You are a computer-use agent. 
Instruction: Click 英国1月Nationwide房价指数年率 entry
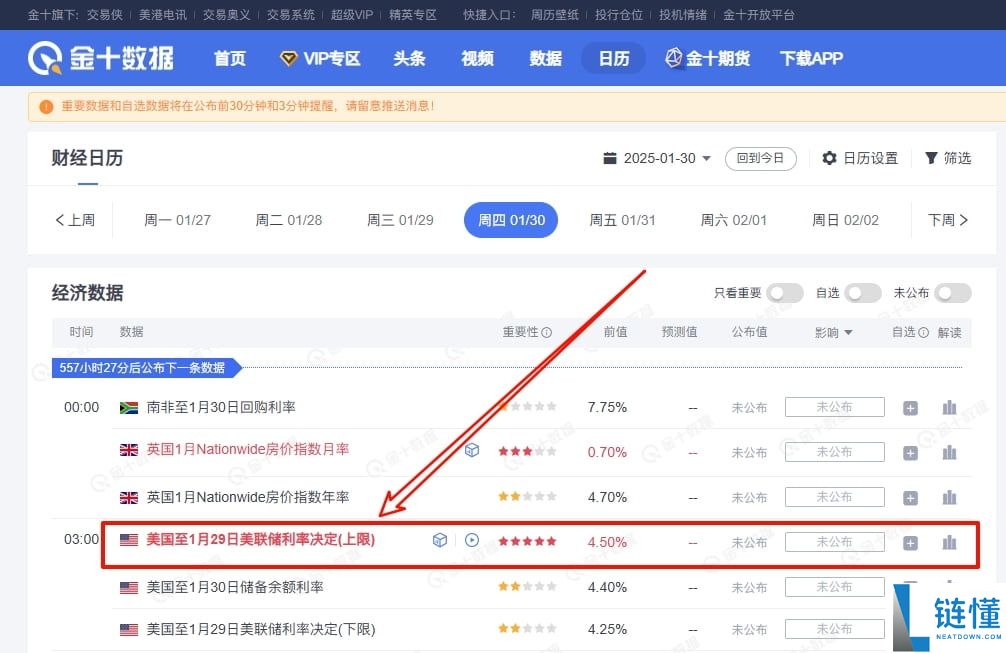pyautogui.click(x=248, y=497)
